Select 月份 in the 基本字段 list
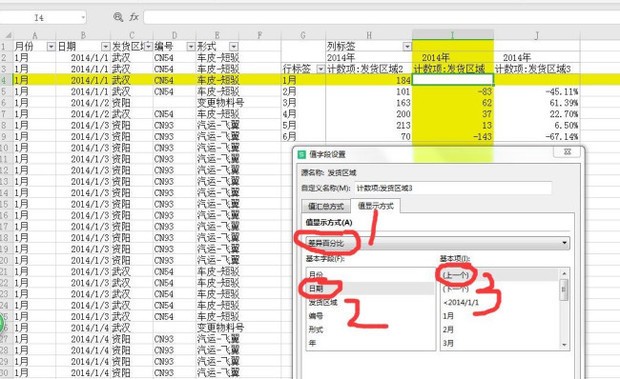 coord(370,275)
